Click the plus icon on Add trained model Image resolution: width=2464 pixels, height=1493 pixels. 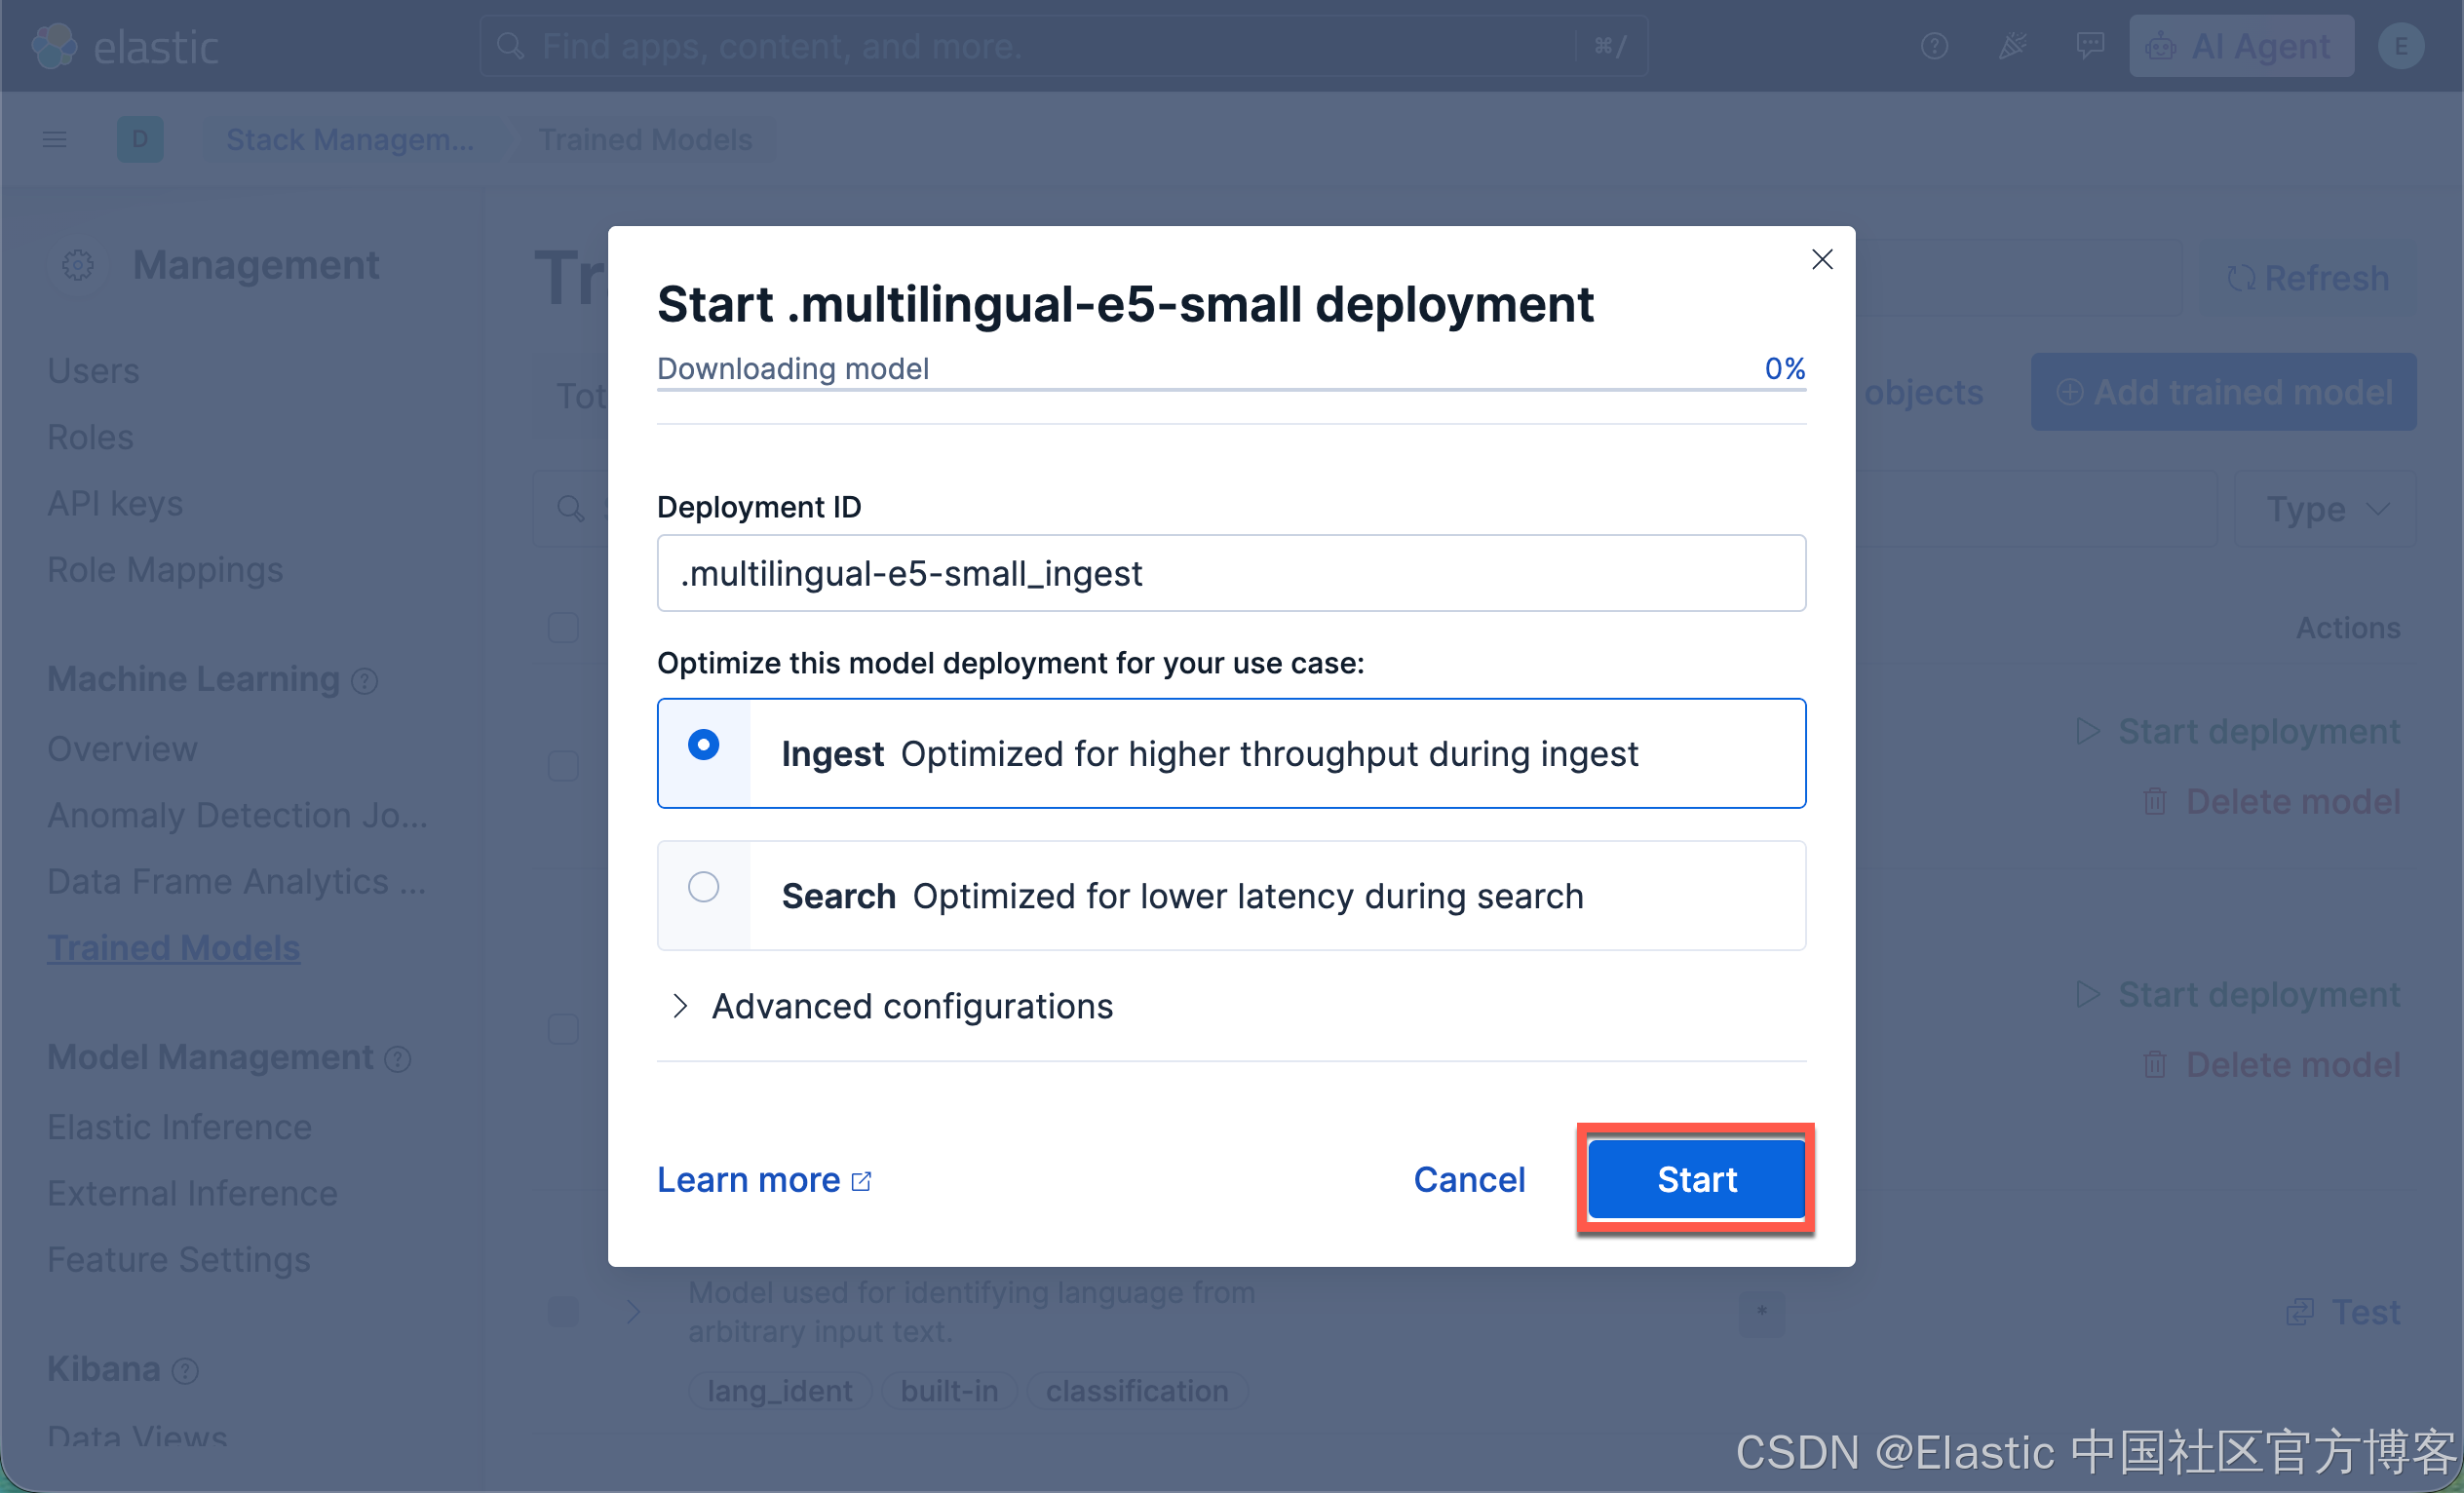[x=2069, y=392]
